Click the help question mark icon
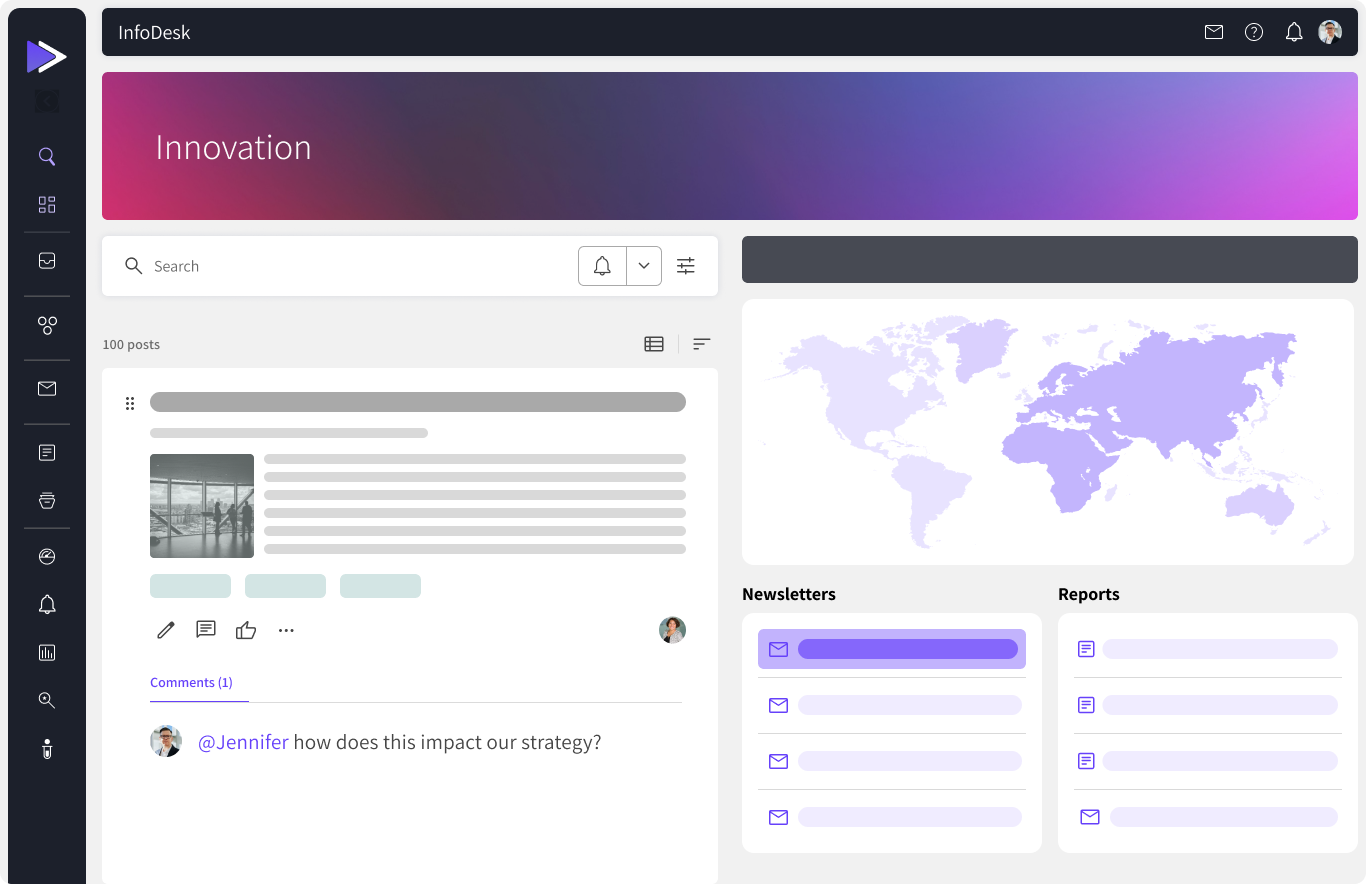This screenshot has height=884, width=1366. coord(1254,32)
